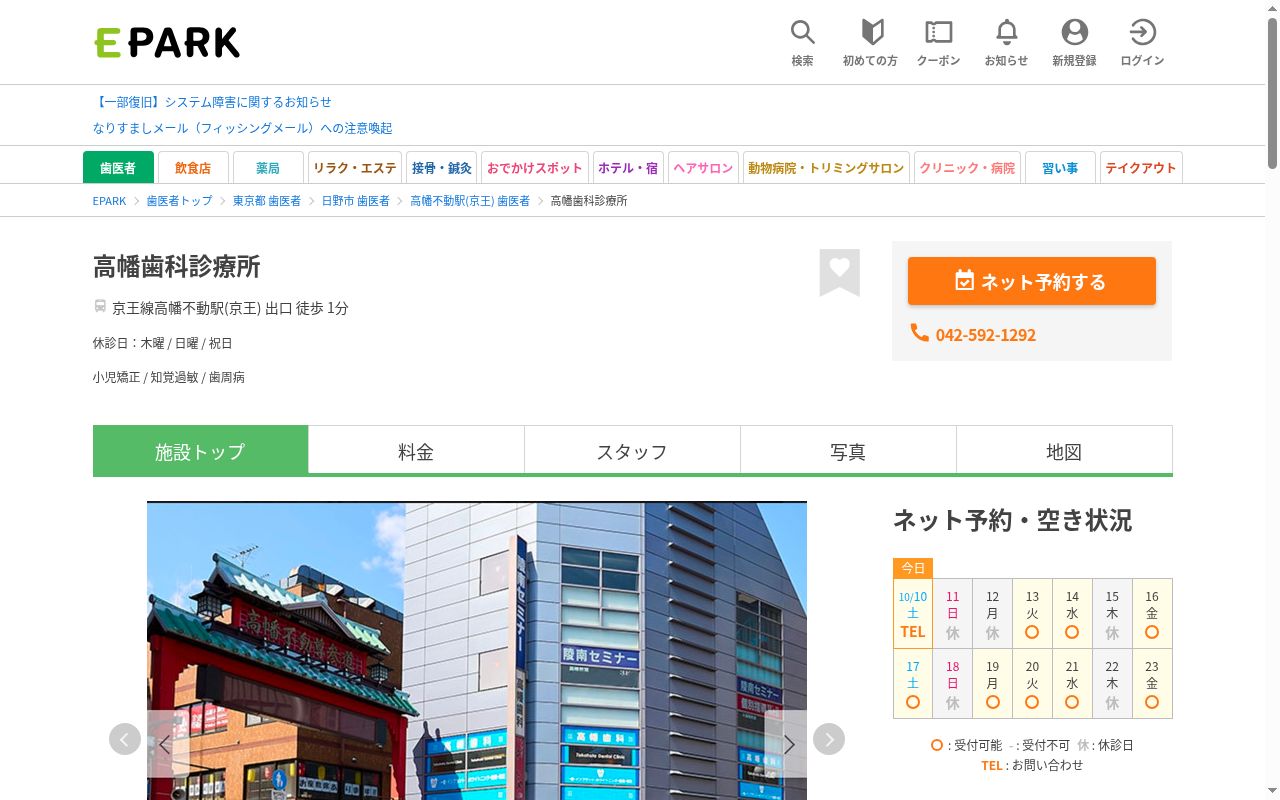Click the ネット予約する button

1032,281
